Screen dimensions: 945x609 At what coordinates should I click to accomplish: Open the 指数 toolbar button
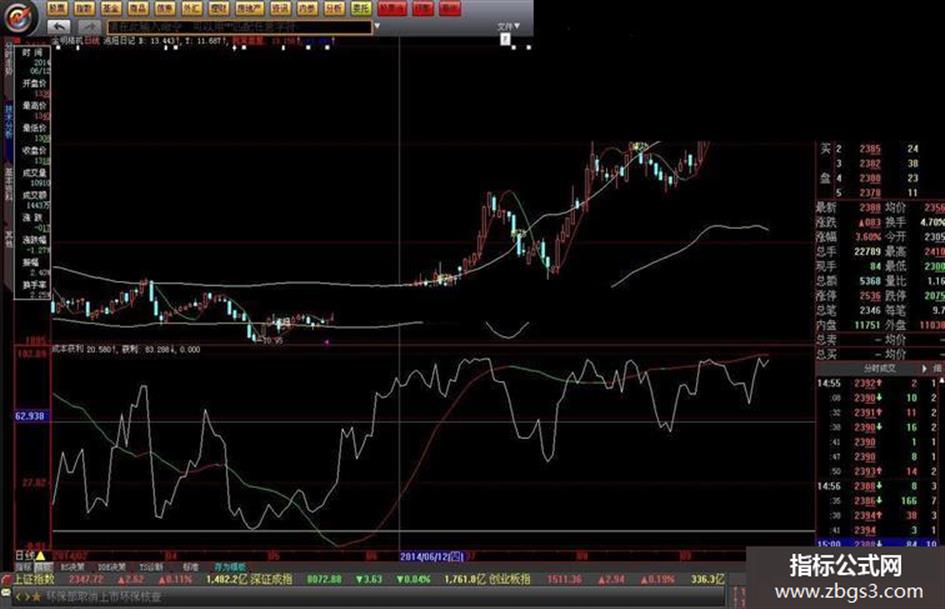[84, 8]
